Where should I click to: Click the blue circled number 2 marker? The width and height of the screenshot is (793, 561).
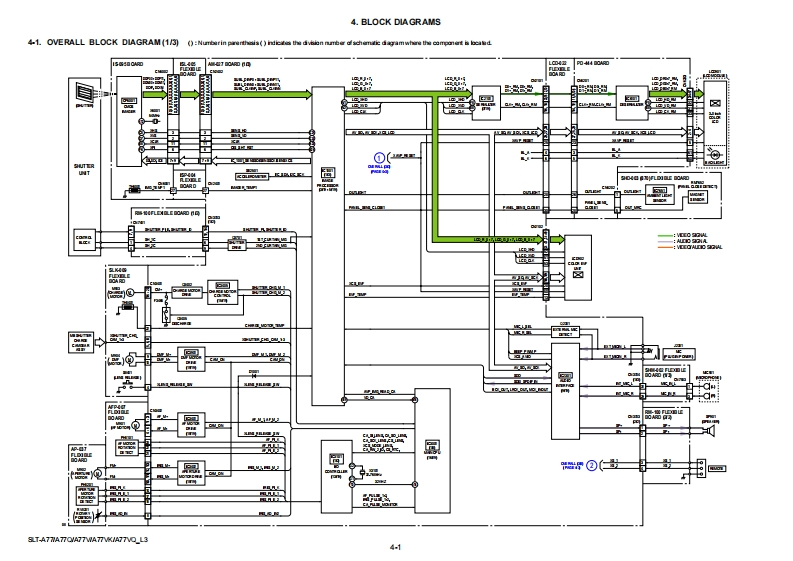pos(591,465)
